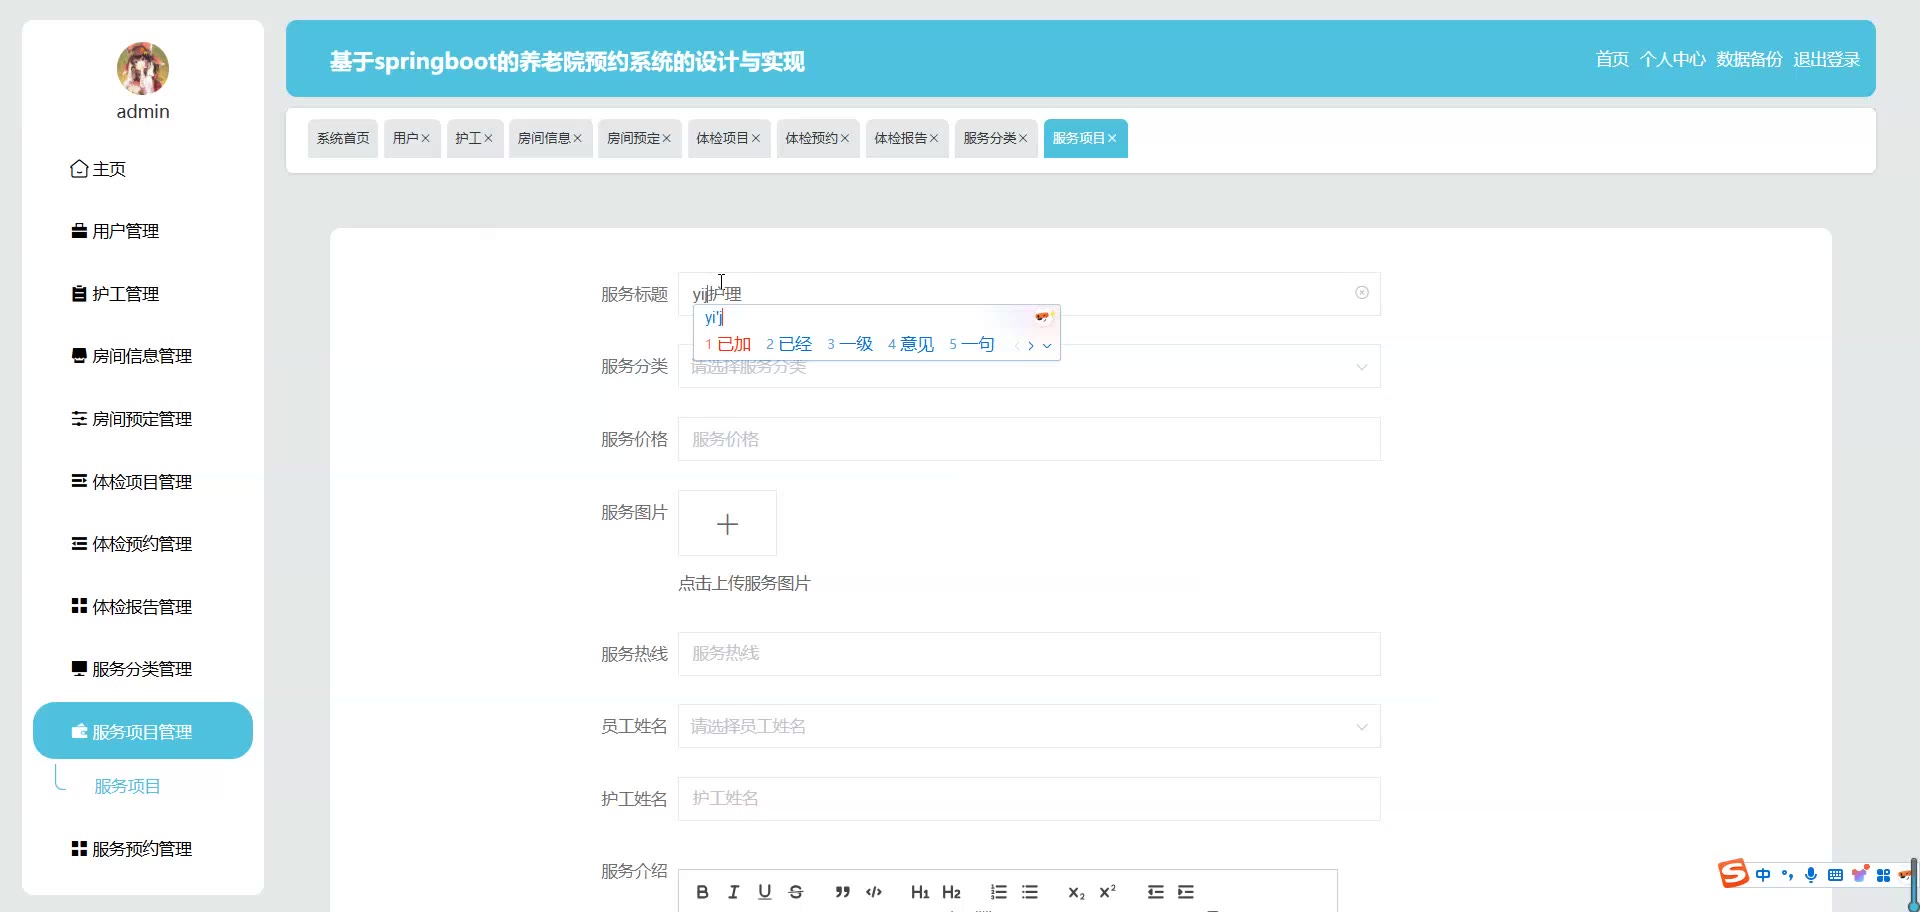
Task: Clear the 服务标题 field with the circle-x icon
Action: [1362, 293]
